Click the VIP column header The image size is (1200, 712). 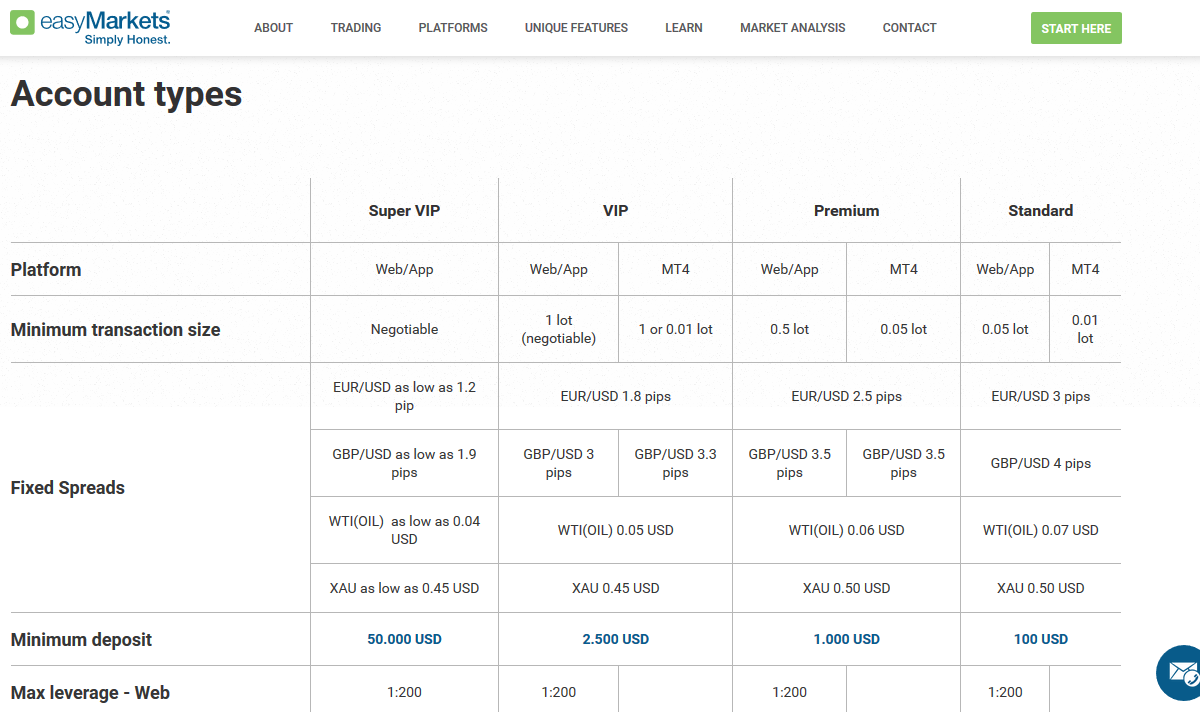pos(615,211)
